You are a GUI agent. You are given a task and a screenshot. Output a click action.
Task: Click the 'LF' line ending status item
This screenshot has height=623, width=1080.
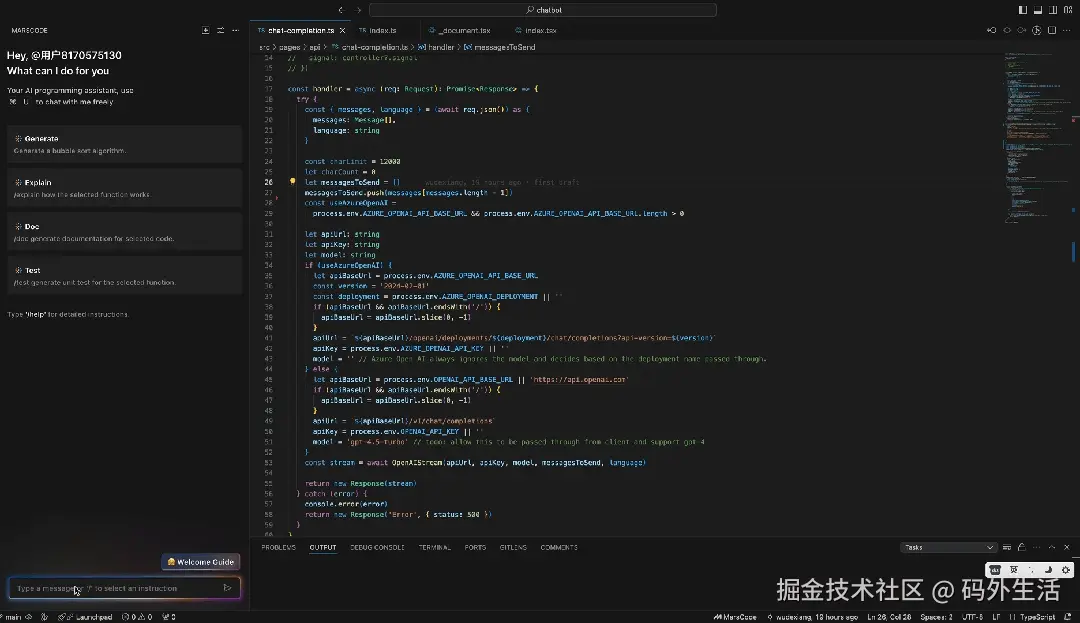[996, 617]
